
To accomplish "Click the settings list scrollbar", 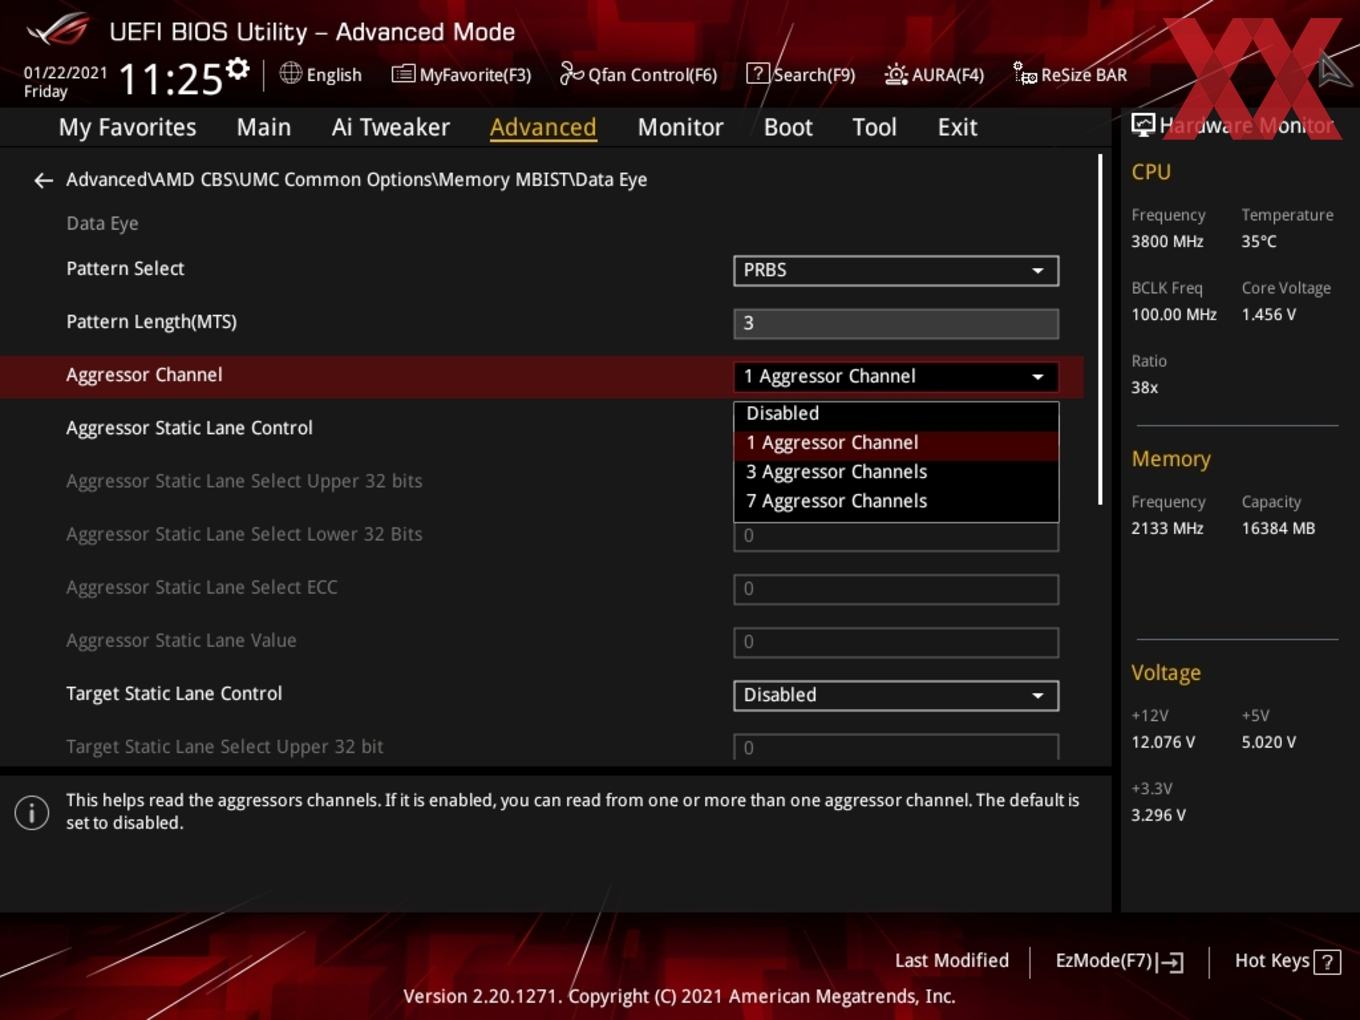I will pos(1101,330).
